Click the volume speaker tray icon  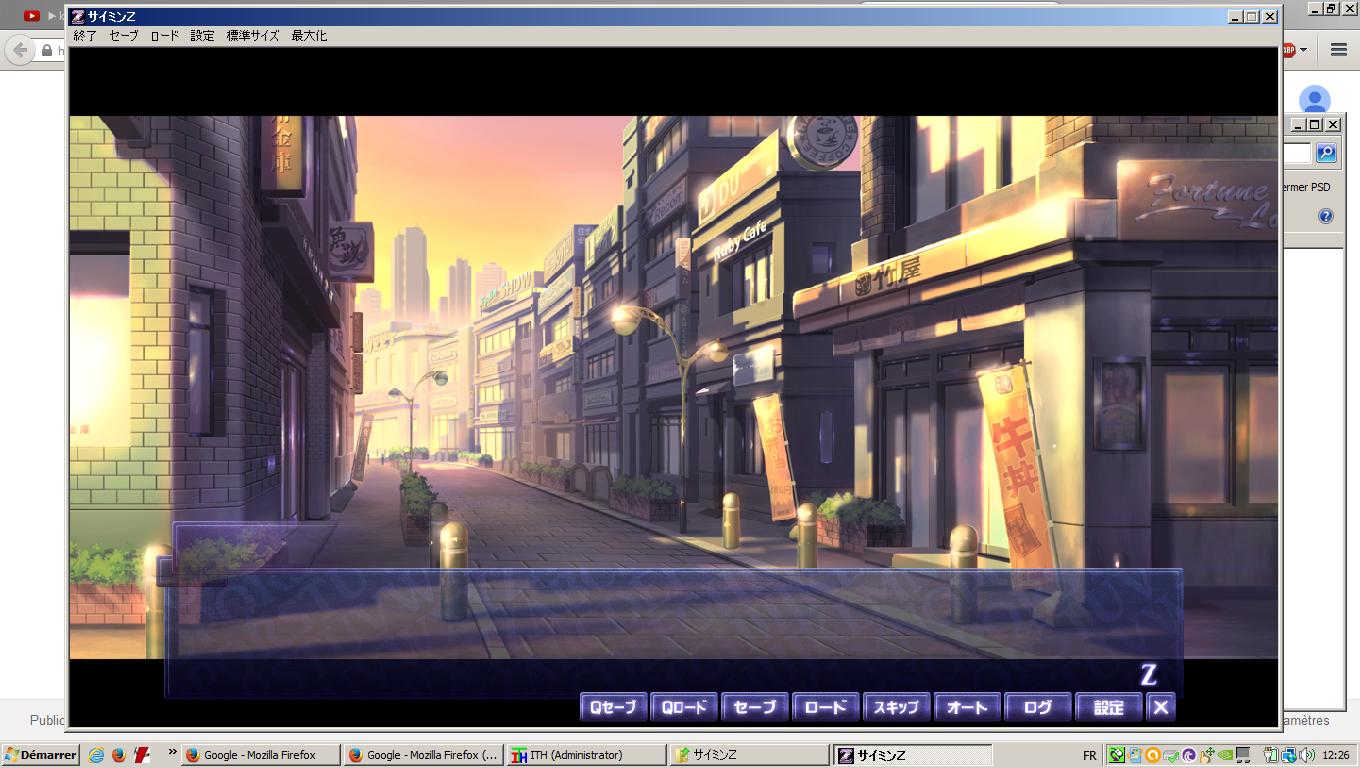pyautogui.click(x=1307, y=755)
